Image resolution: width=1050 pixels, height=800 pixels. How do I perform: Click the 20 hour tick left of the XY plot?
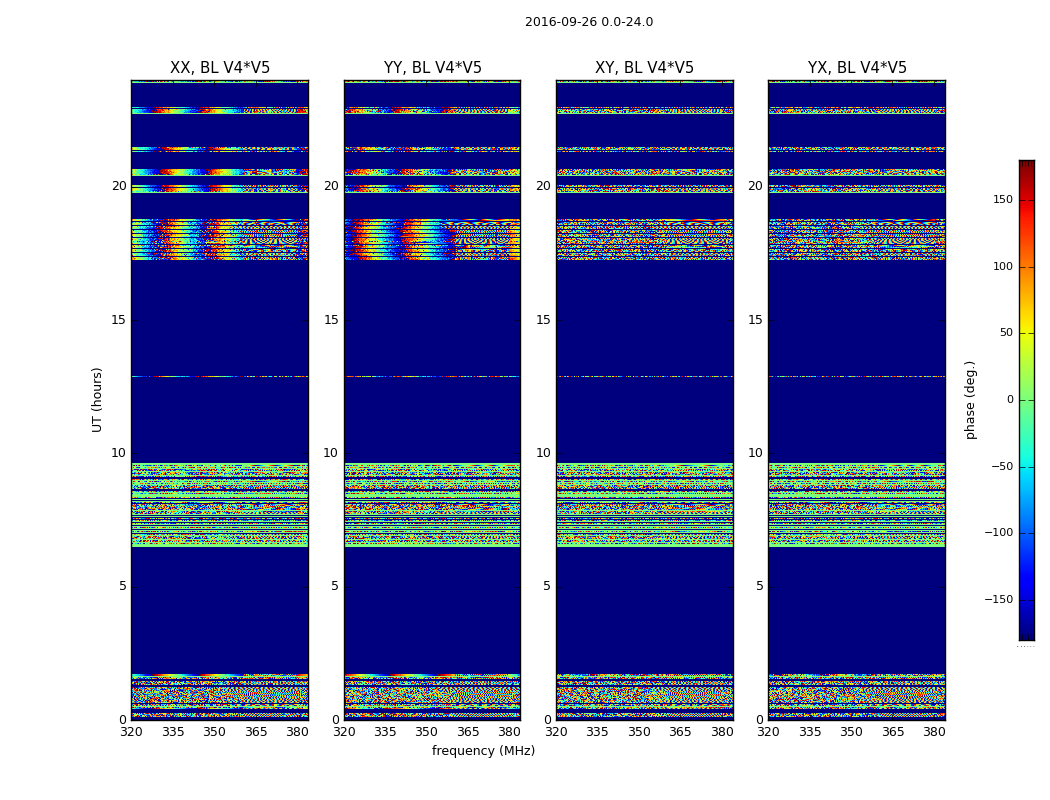point(543,186)
